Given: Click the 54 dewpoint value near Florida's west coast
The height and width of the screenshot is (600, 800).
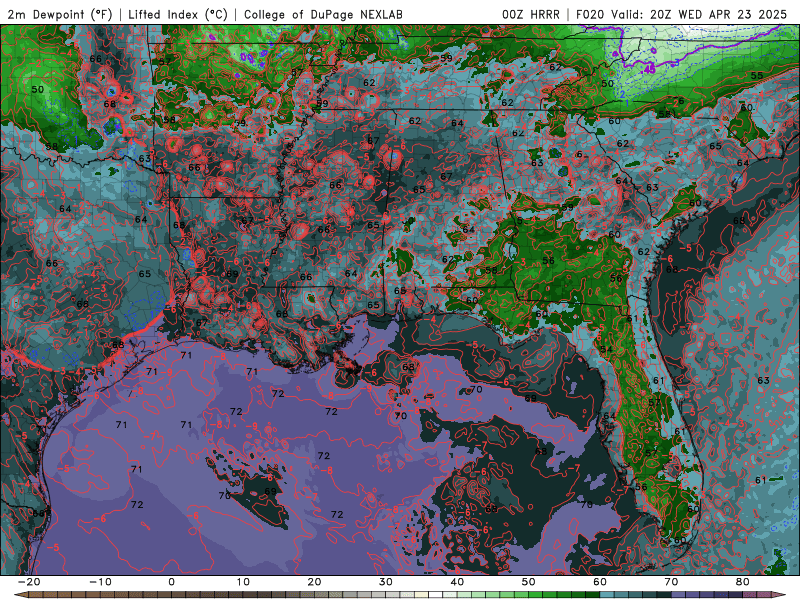Looking at the screenshot, I should (606, 349).
